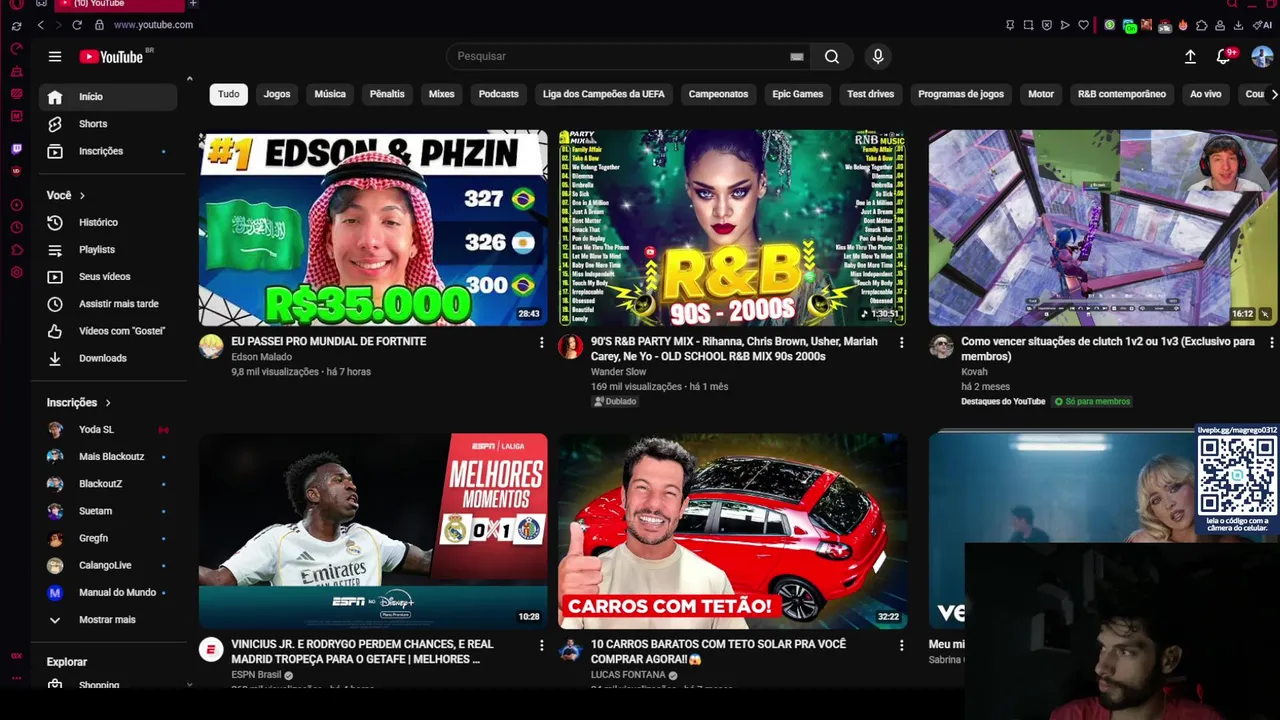1280x720 pixels.
Task: Open the browser extensions puzzle icon
Action: [1201, 25]
